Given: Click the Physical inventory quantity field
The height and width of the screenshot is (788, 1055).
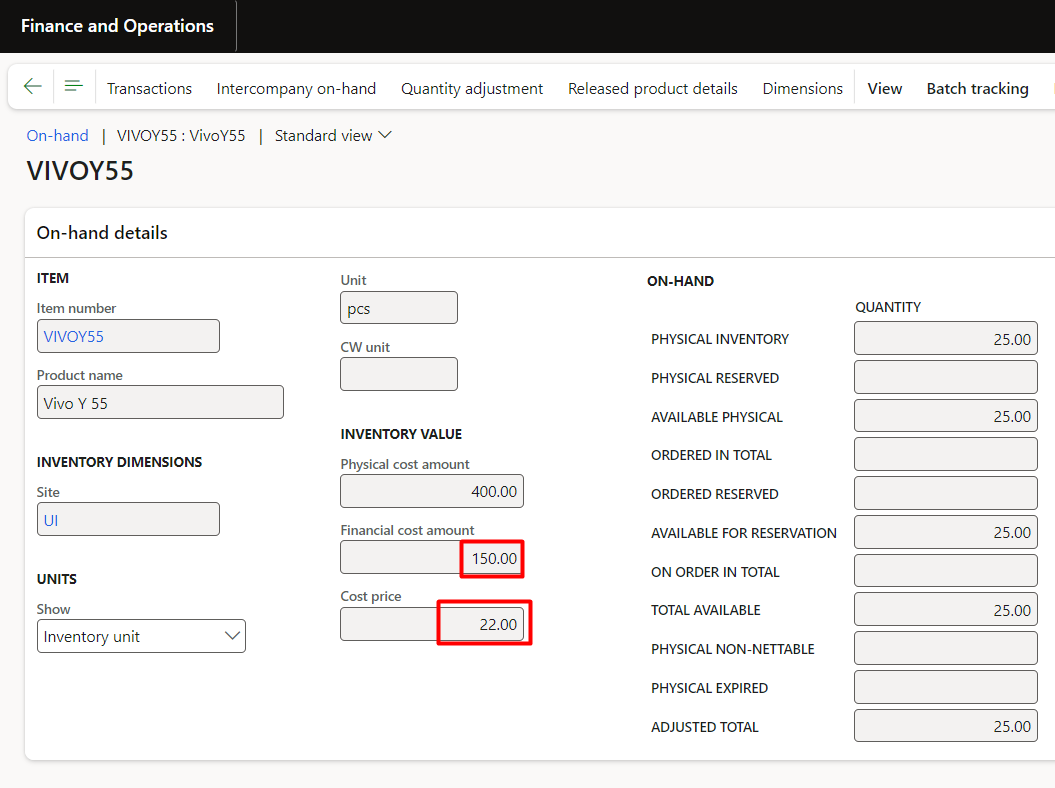Looking at the screenshot, I should pyautogui.click(x=945, y=339).
